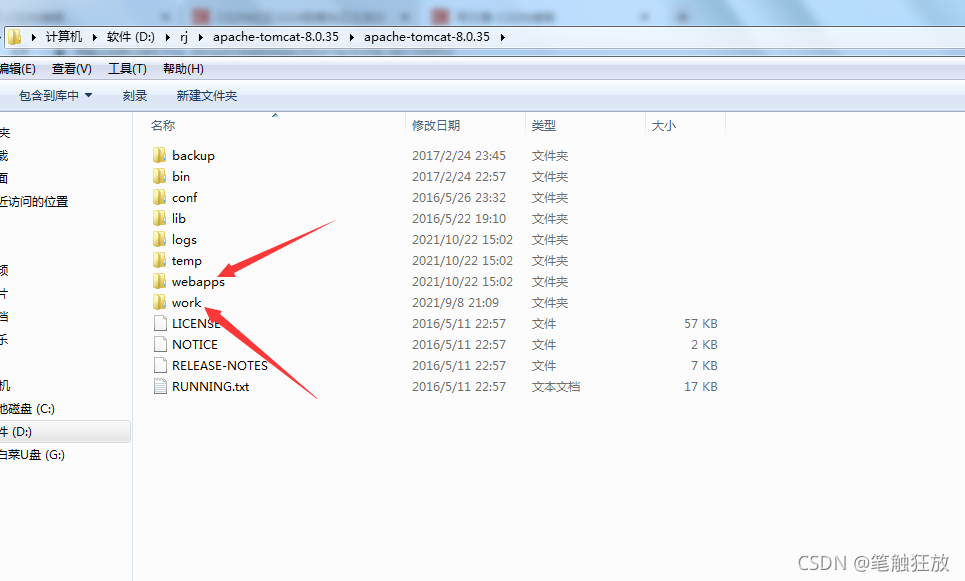
Task: Click the 2016/5/26 23:32 date cell
Action: (x=458, y=198)
